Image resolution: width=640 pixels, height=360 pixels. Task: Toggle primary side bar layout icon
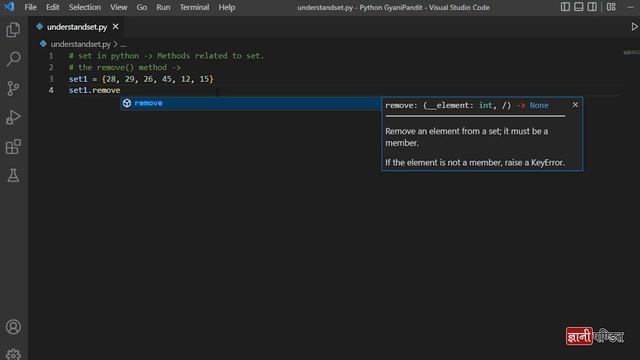pos(565,7)
